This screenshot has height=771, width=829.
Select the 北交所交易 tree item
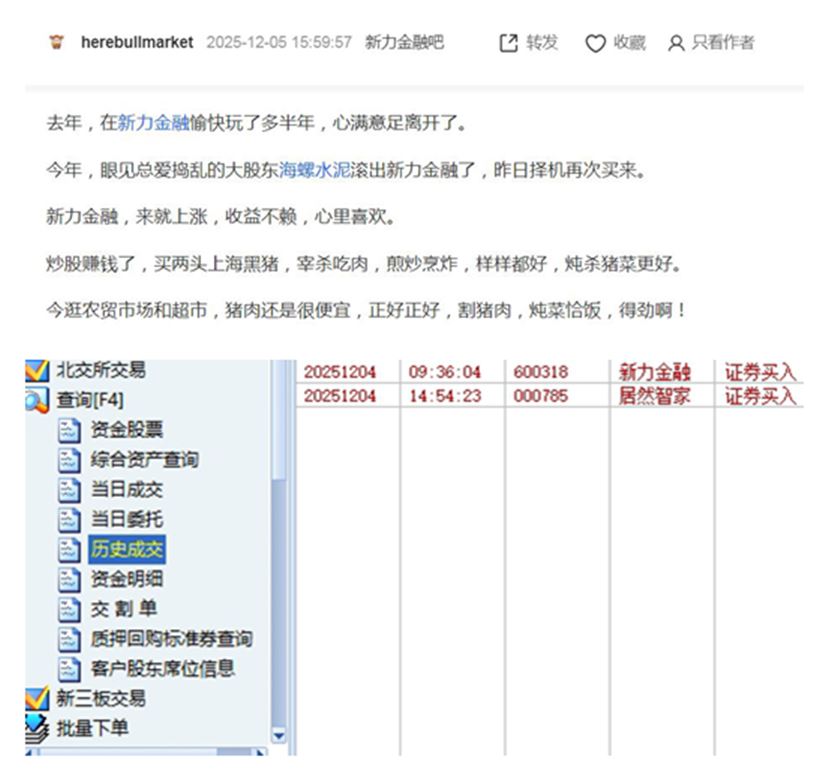coord(100,370)
